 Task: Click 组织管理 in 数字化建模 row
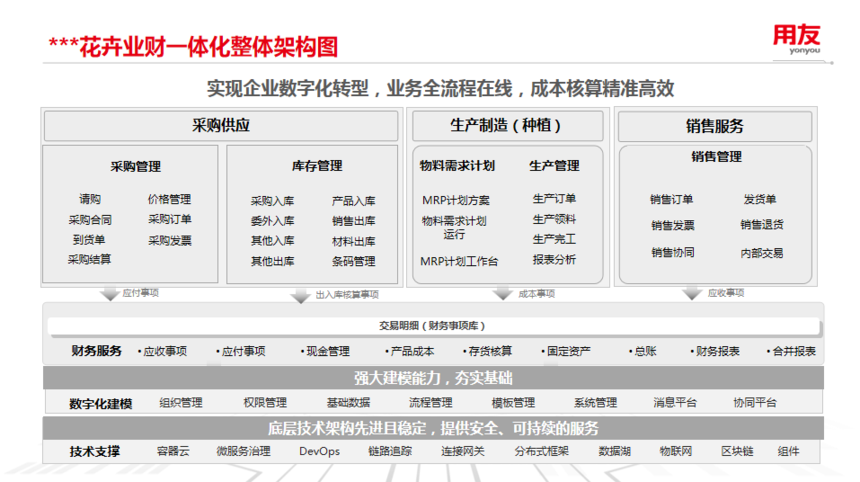pyautogui.click(x=181, y=403)
